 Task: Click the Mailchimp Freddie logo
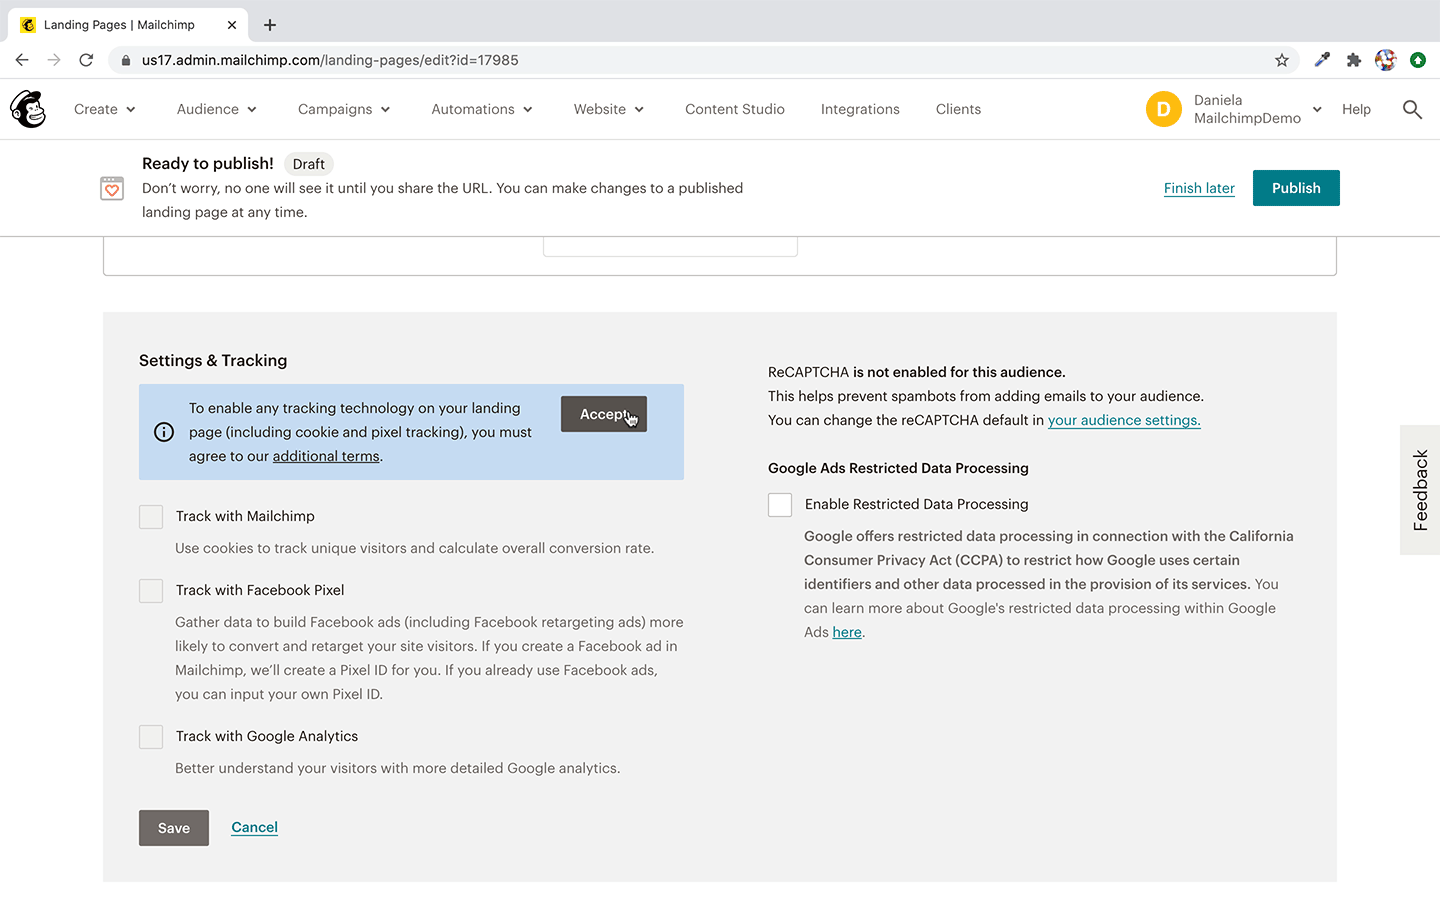28,109
